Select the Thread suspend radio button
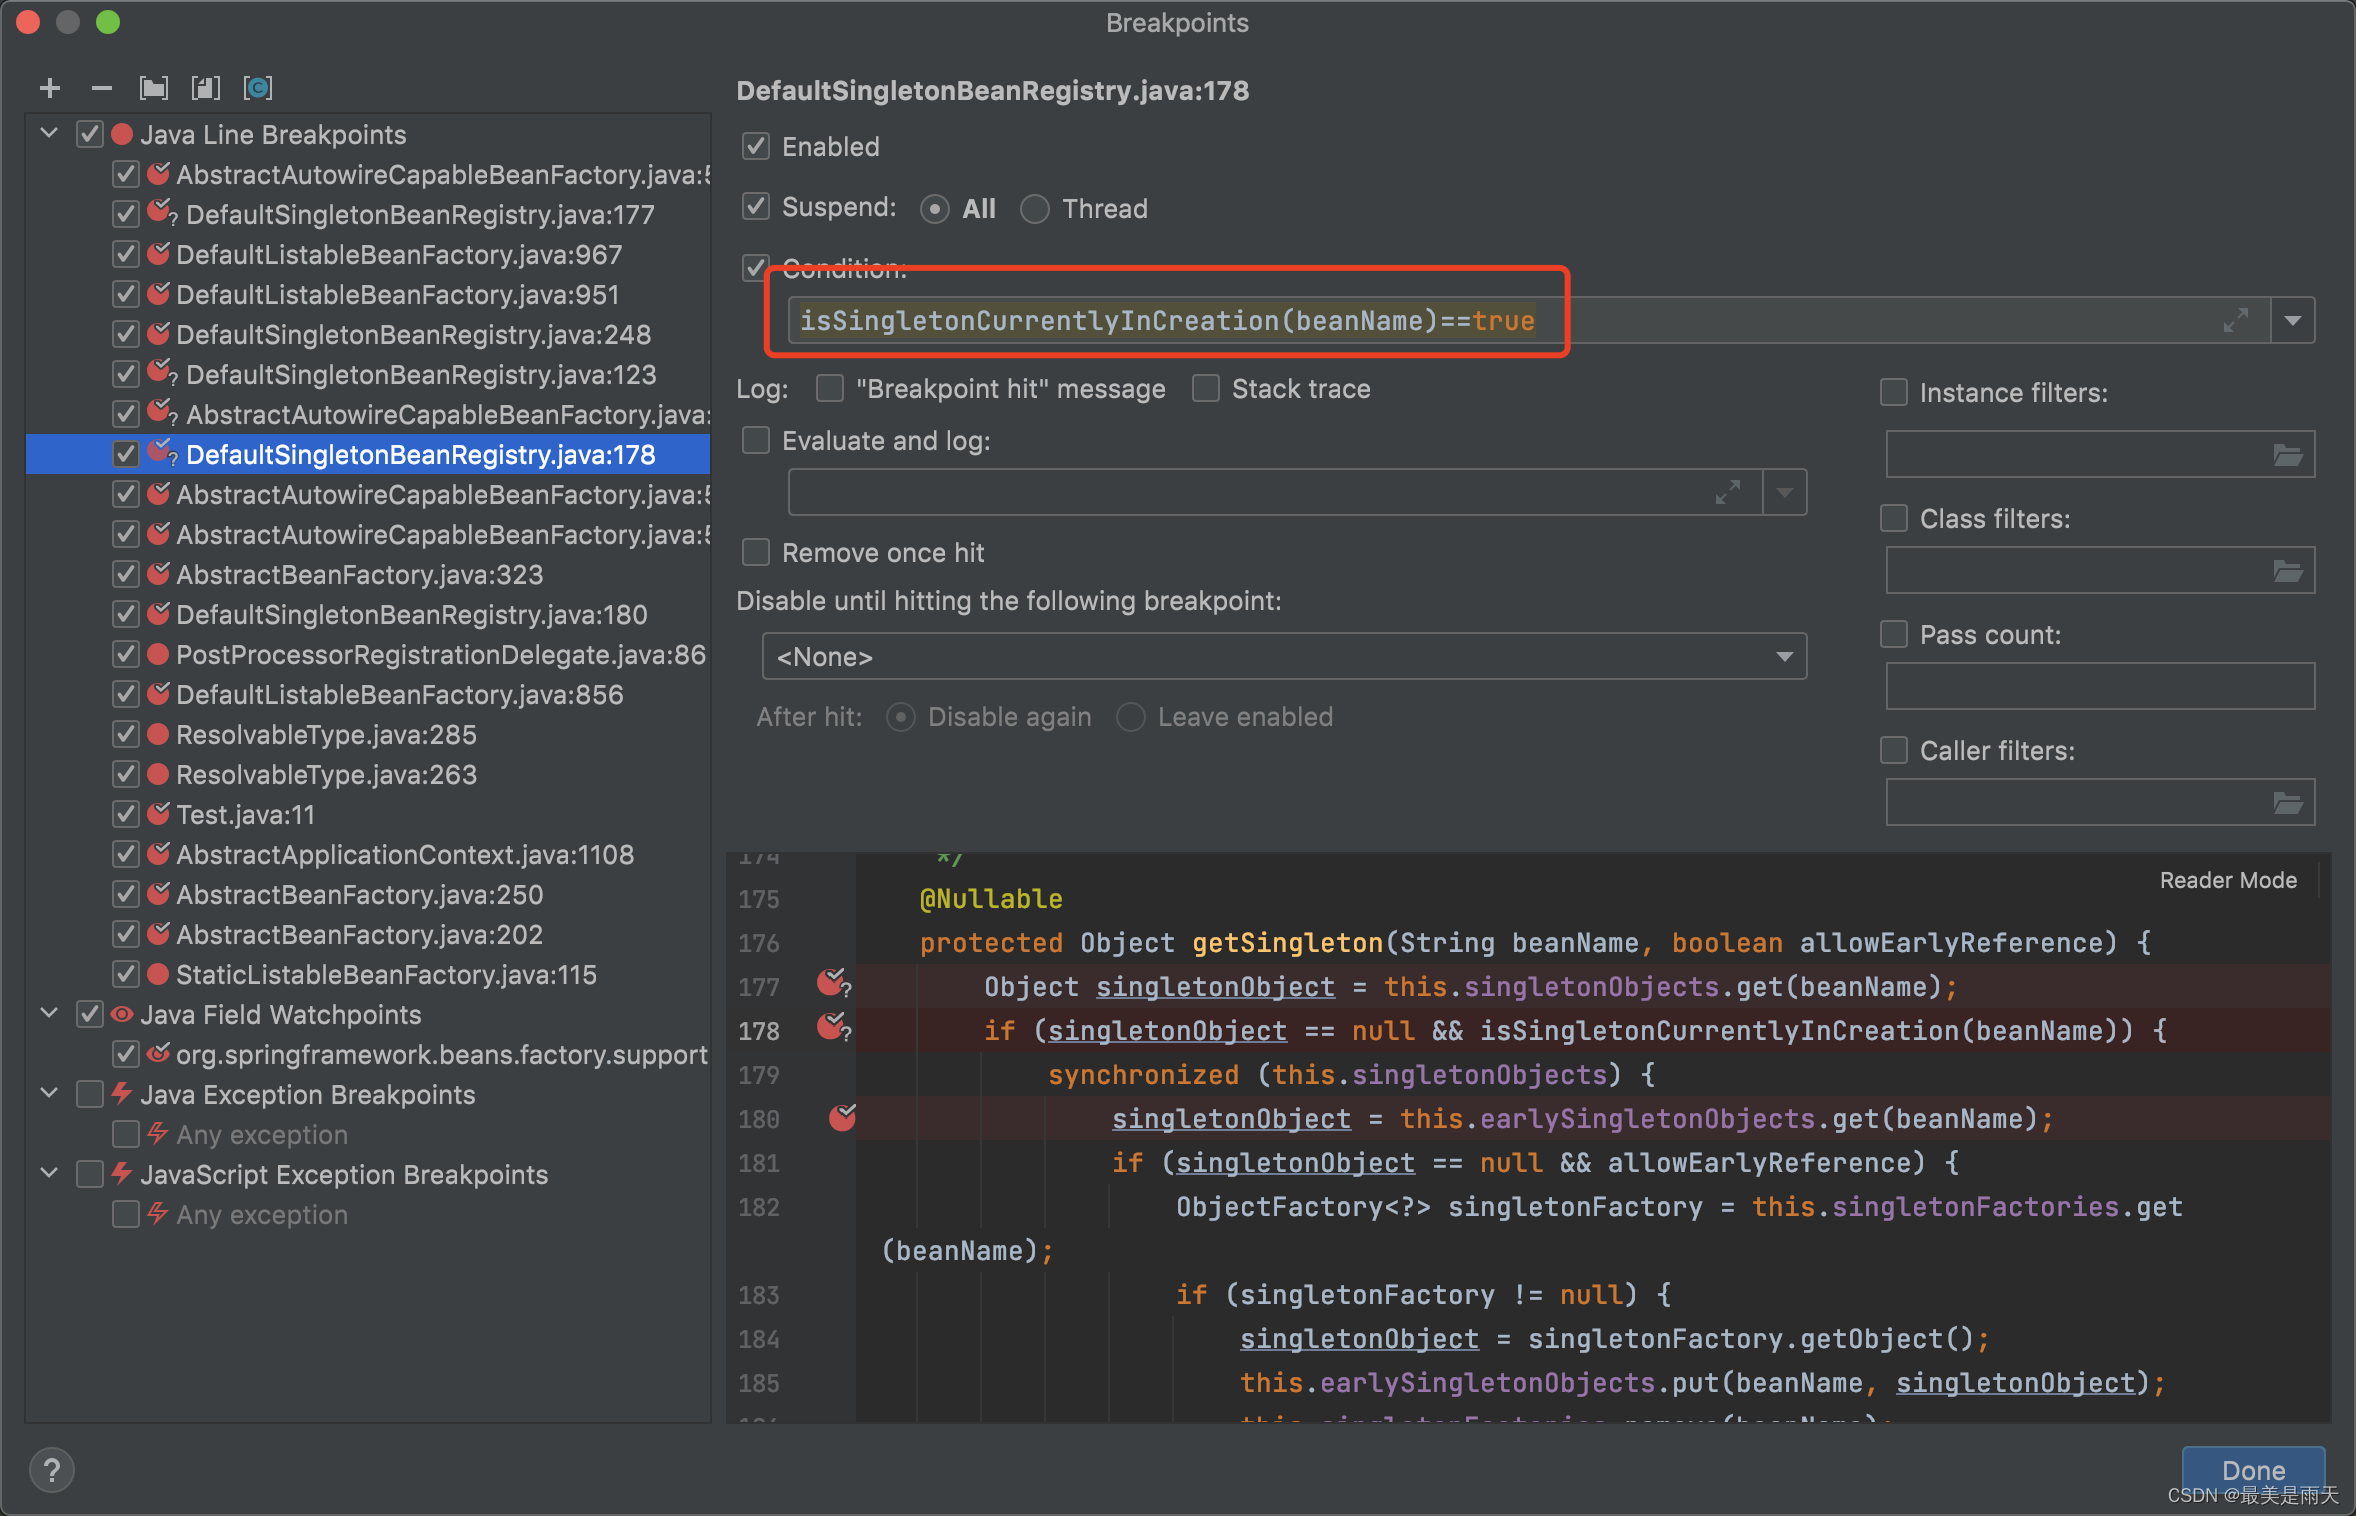 (1035, 209)
